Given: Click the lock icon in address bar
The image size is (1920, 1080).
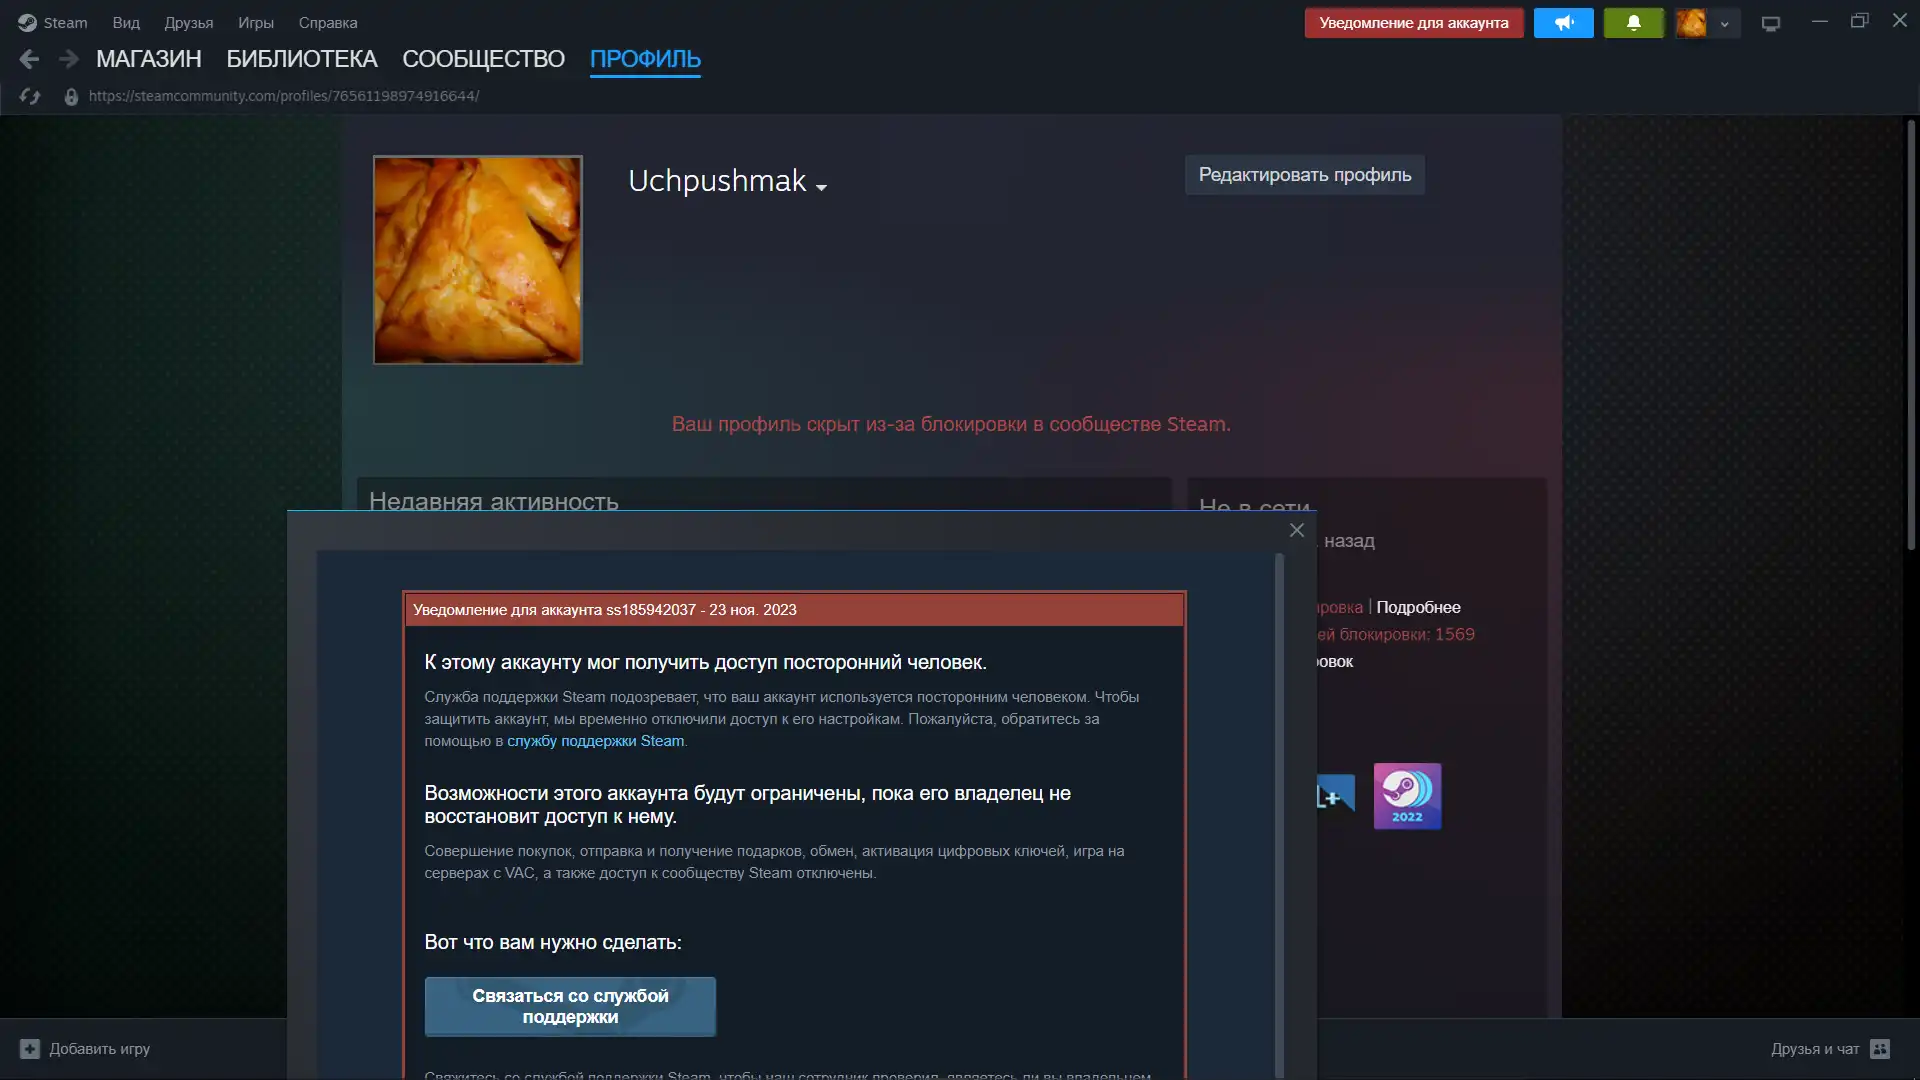Looking at the screenshot, I should (x=71, y=96).
